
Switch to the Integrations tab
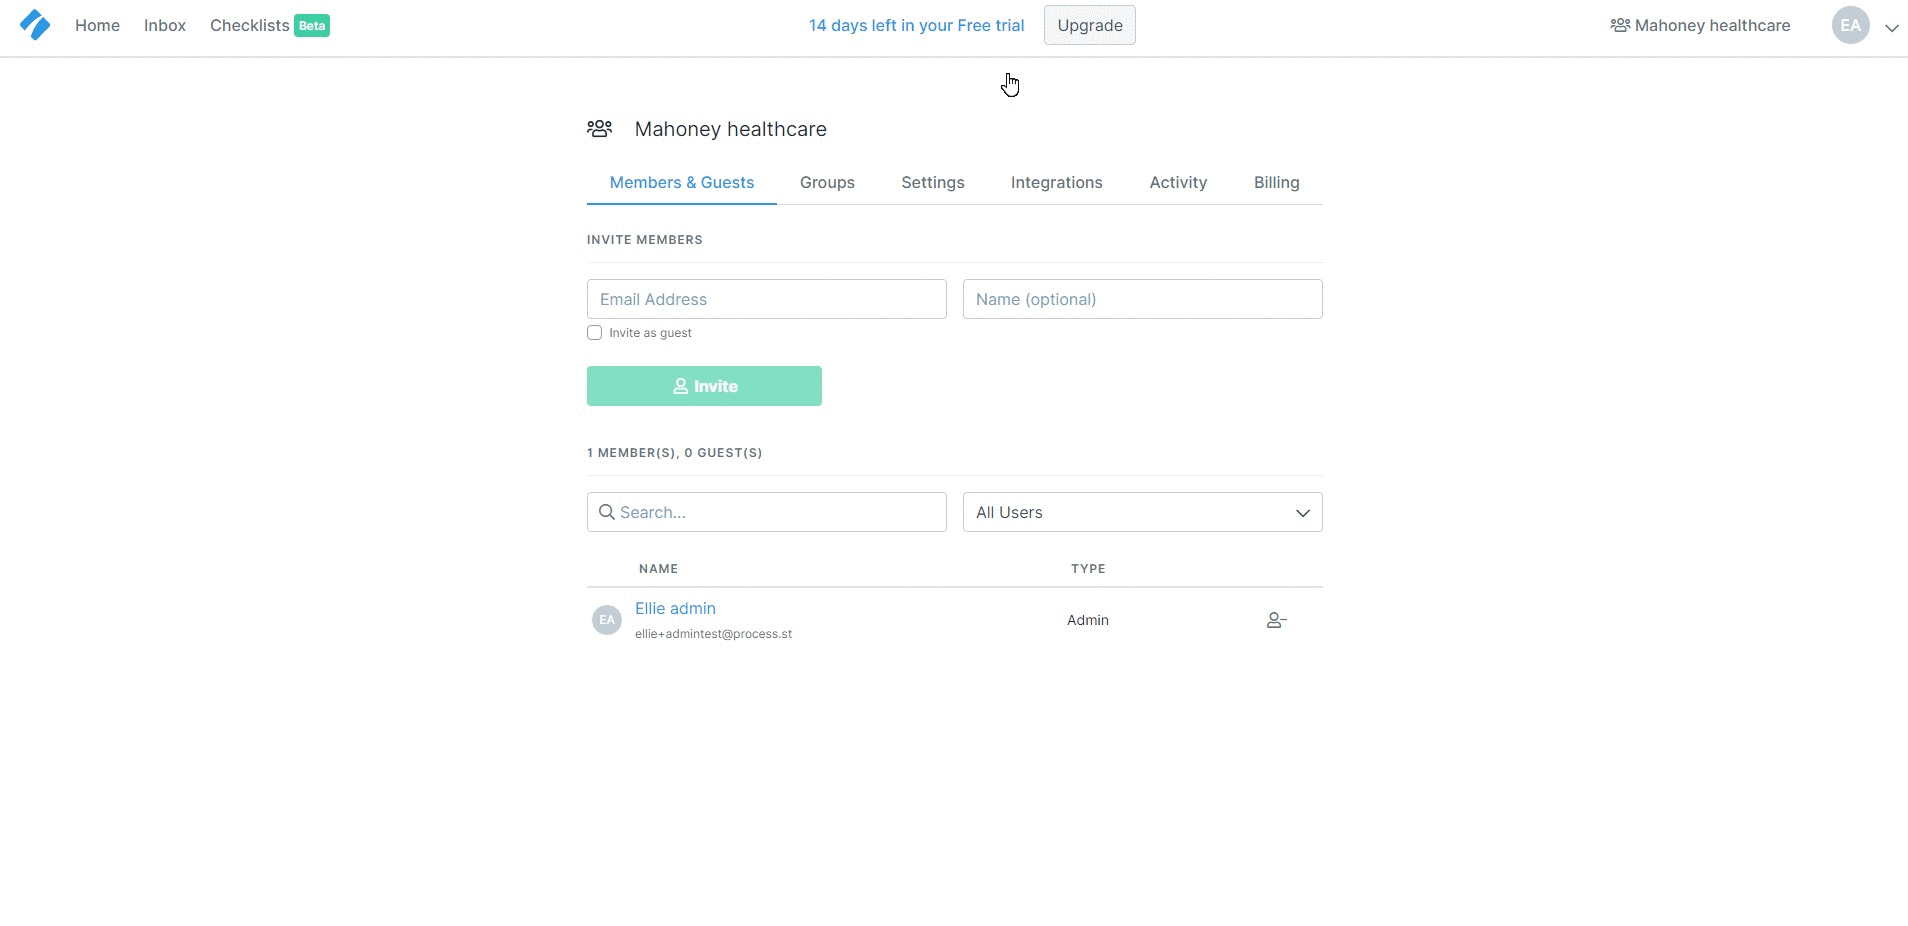[x=1057, y=182]
